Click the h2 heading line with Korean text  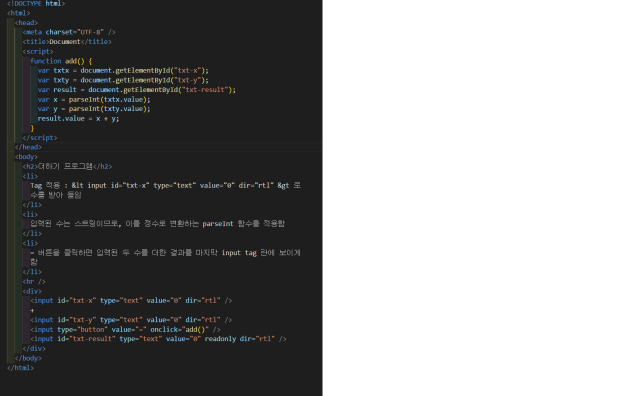(x=67, y=167)
